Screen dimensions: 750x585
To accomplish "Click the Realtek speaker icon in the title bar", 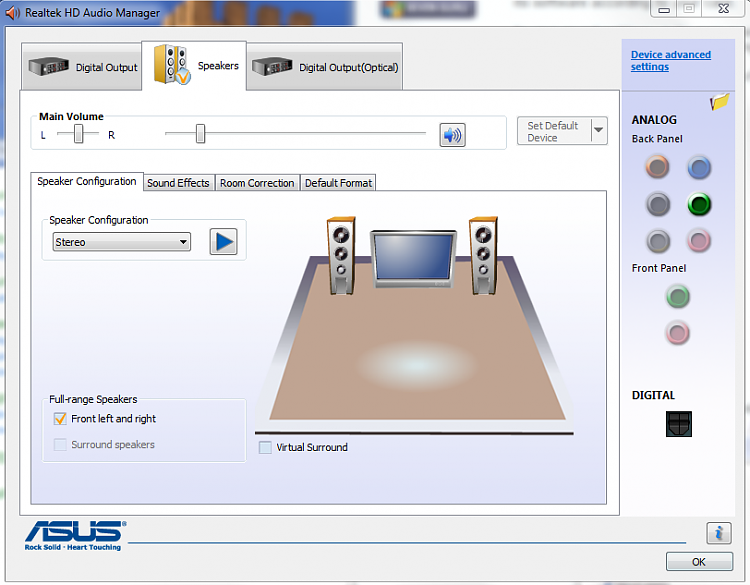I will 12,13.
